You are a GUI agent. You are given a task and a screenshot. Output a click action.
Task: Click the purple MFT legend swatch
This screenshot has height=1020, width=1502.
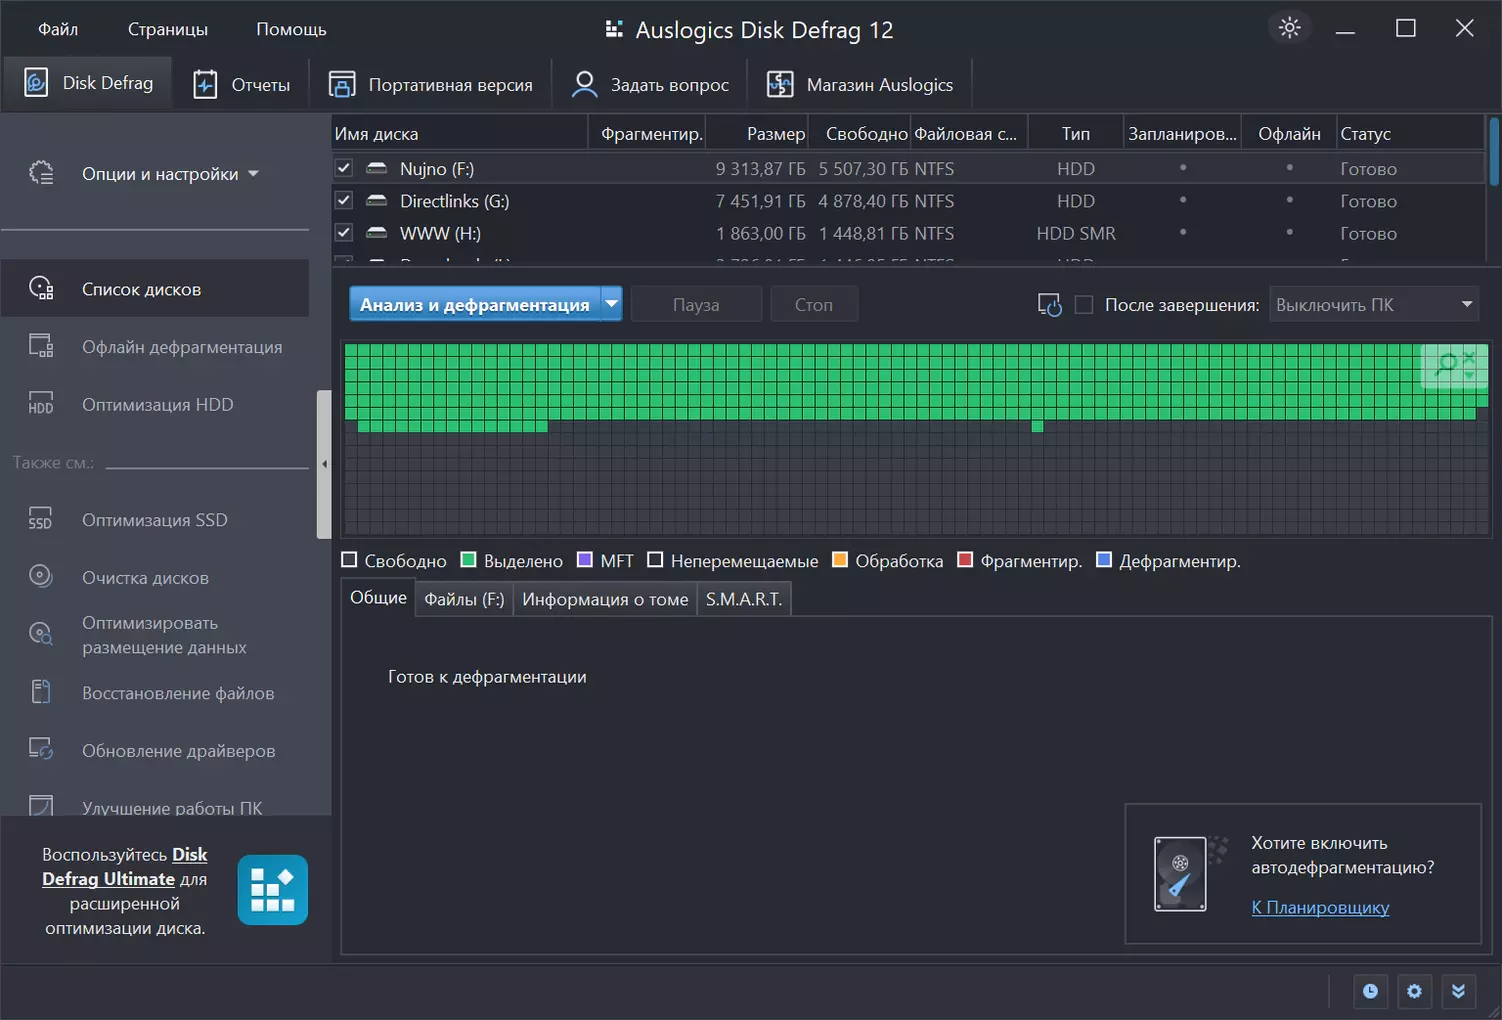(x=585, y=560)
